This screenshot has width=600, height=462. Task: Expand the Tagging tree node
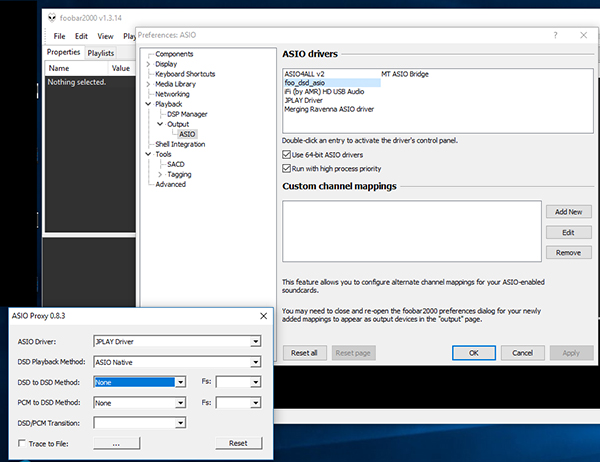pyautogui.click(x=160, y=174)
